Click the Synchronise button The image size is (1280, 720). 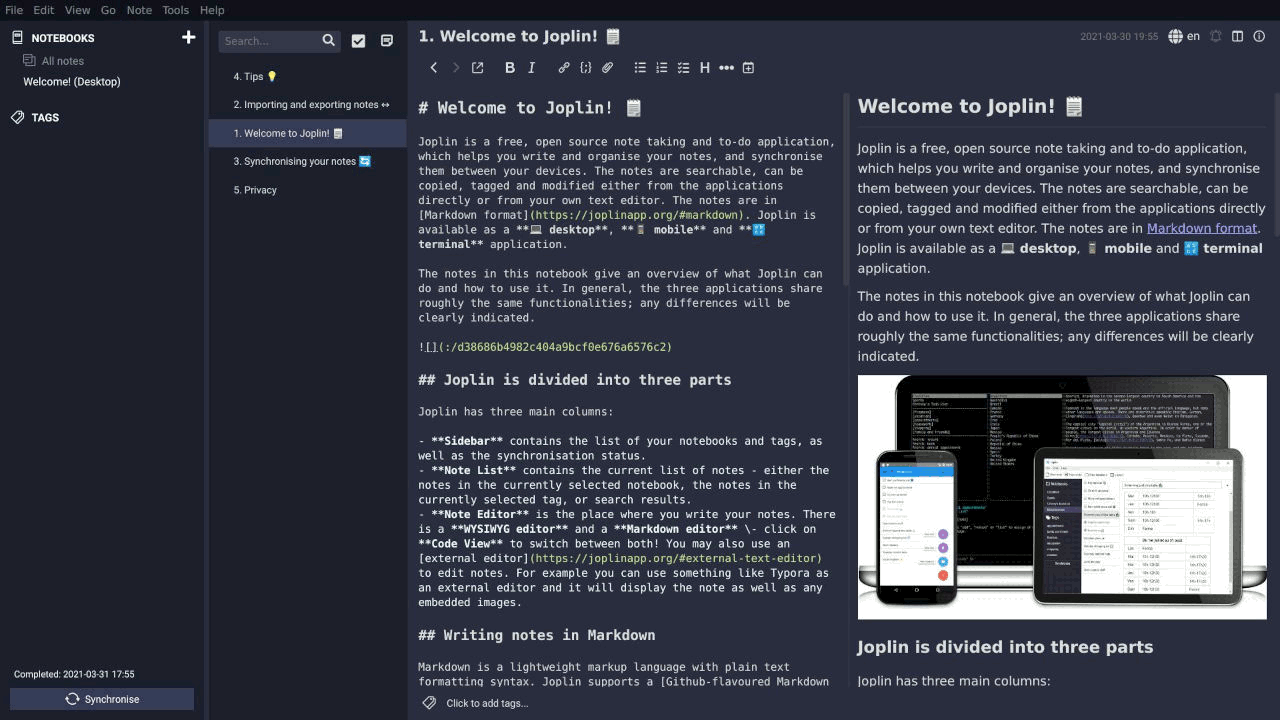102,699
